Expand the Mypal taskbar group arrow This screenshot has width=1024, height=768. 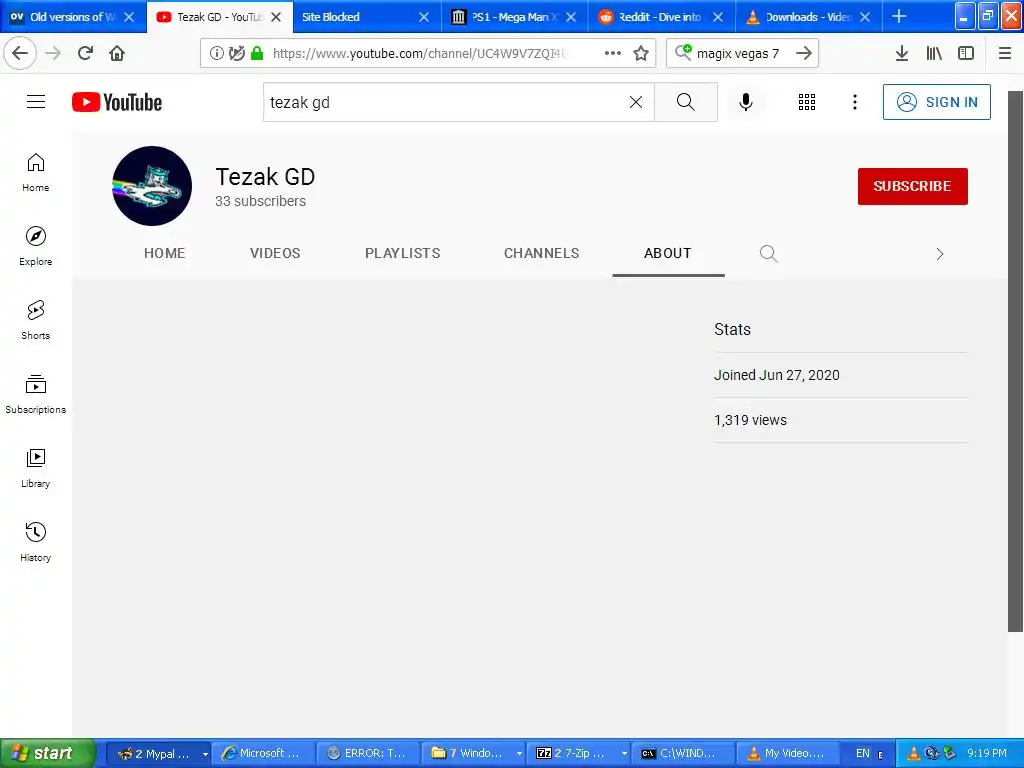[205, 754]
